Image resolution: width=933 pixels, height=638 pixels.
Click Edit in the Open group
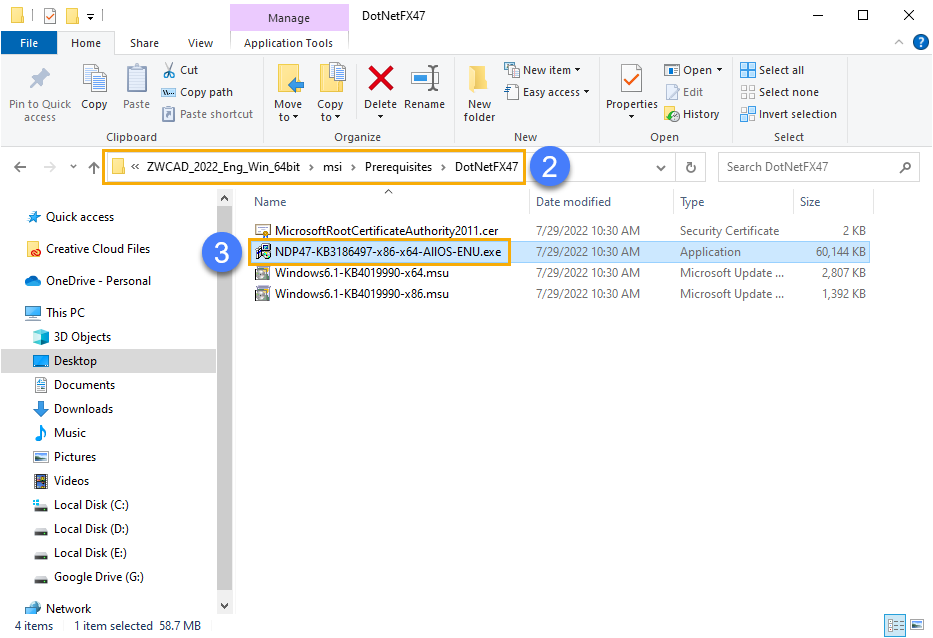tap(684, 92)
